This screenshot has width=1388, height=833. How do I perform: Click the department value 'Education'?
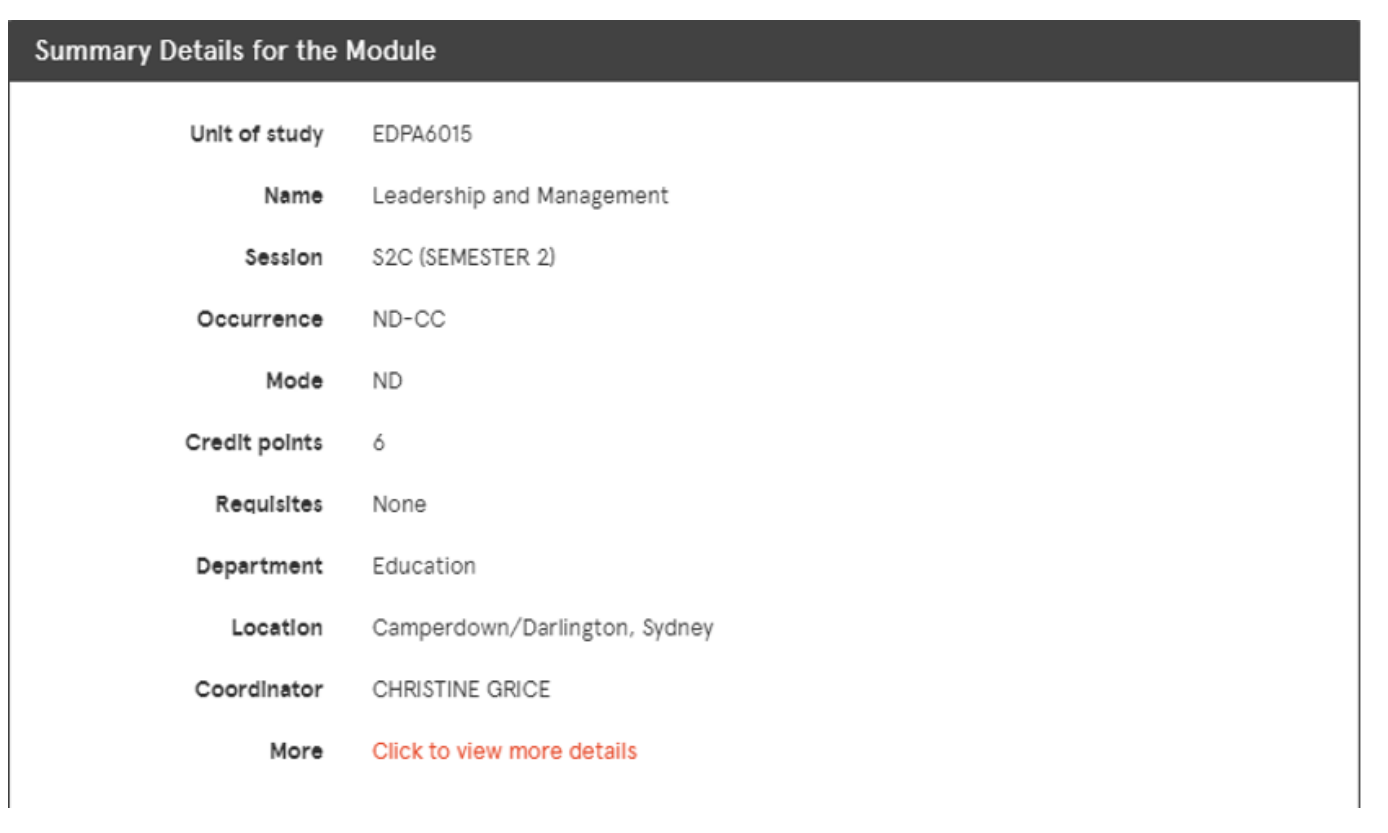coord(424,566)
